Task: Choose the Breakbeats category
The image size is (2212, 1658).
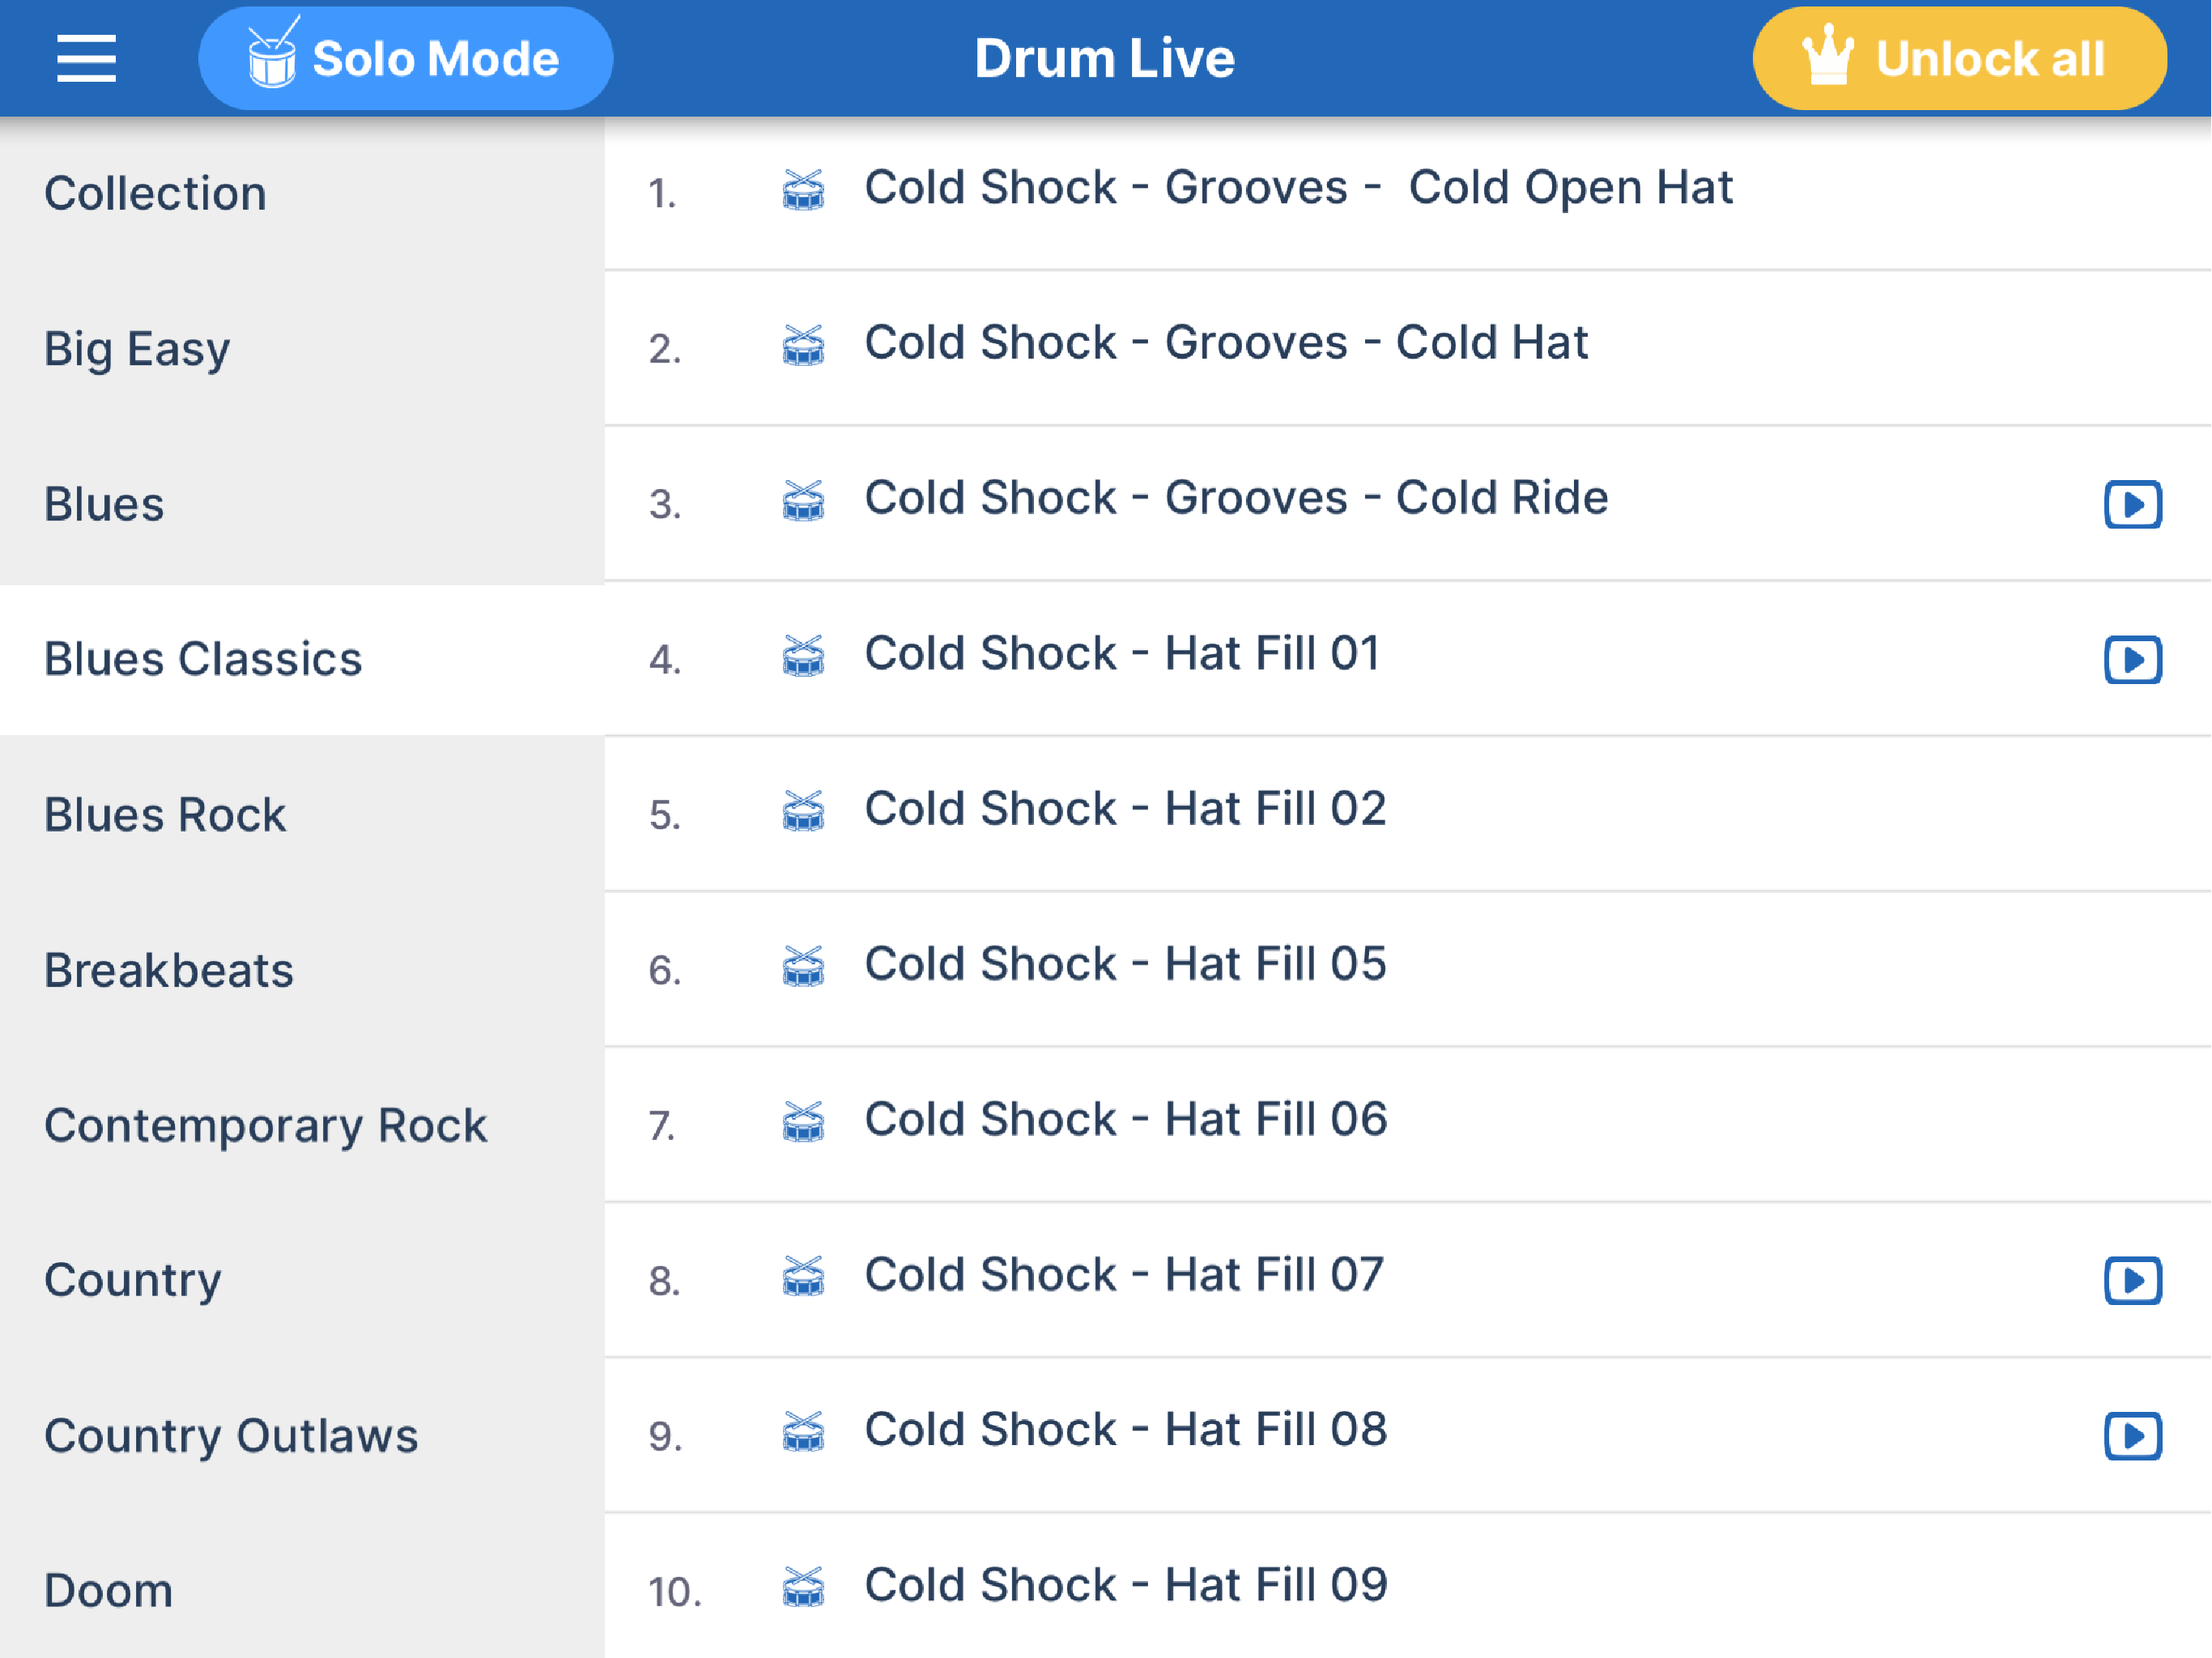Action: [169, 970]
